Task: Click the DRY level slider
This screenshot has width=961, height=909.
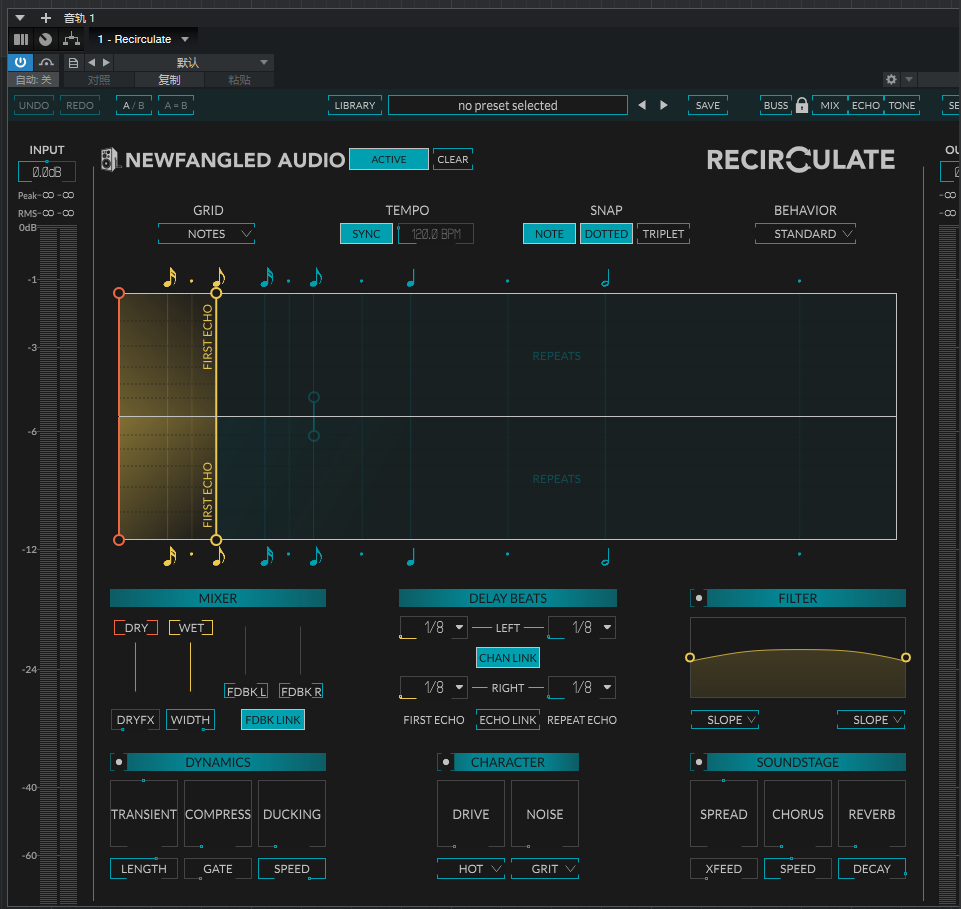Action: [x=135, y=667]
